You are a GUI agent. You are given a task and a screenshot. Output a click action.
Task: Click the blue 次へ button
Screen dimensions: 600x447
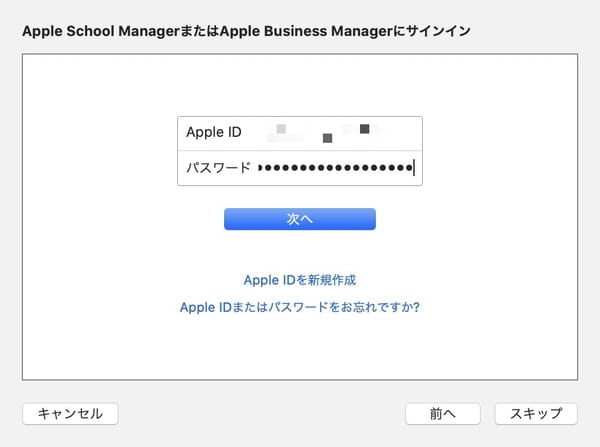pyautogui.click(x=300, y=219)
